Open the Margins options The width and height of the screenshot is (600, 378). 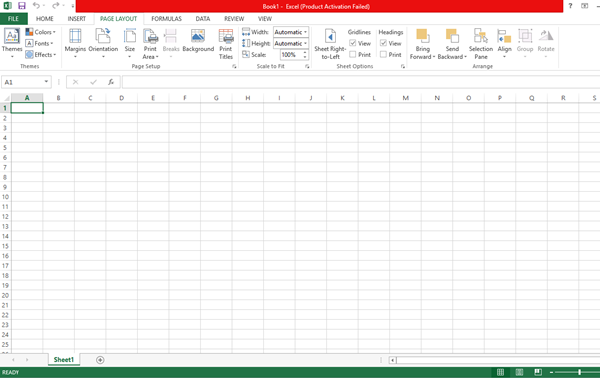click(x=75, y=43)
